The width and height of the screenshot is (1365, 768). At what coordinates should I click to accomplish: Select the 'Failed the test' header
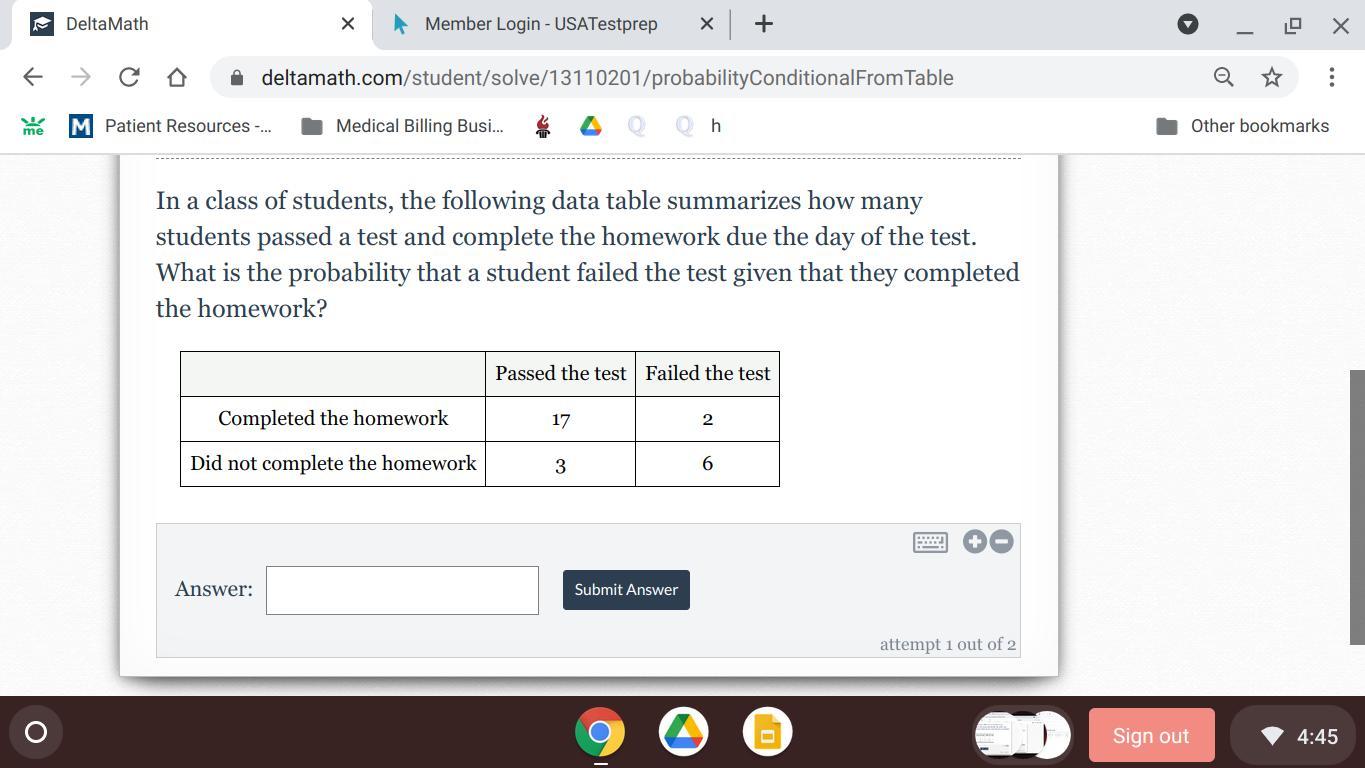click(708, 373)
